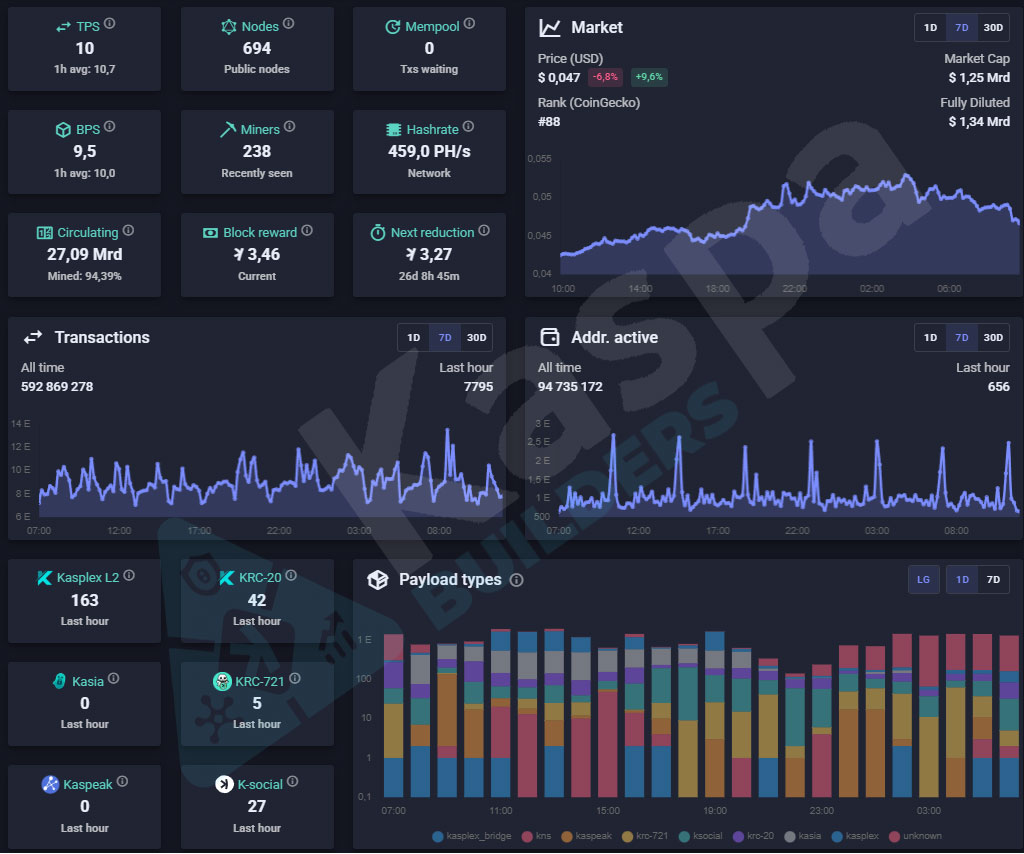Screen dimensions: 1024x854
Task: Select 7D range for Payload types
Action: pos(993,580)
